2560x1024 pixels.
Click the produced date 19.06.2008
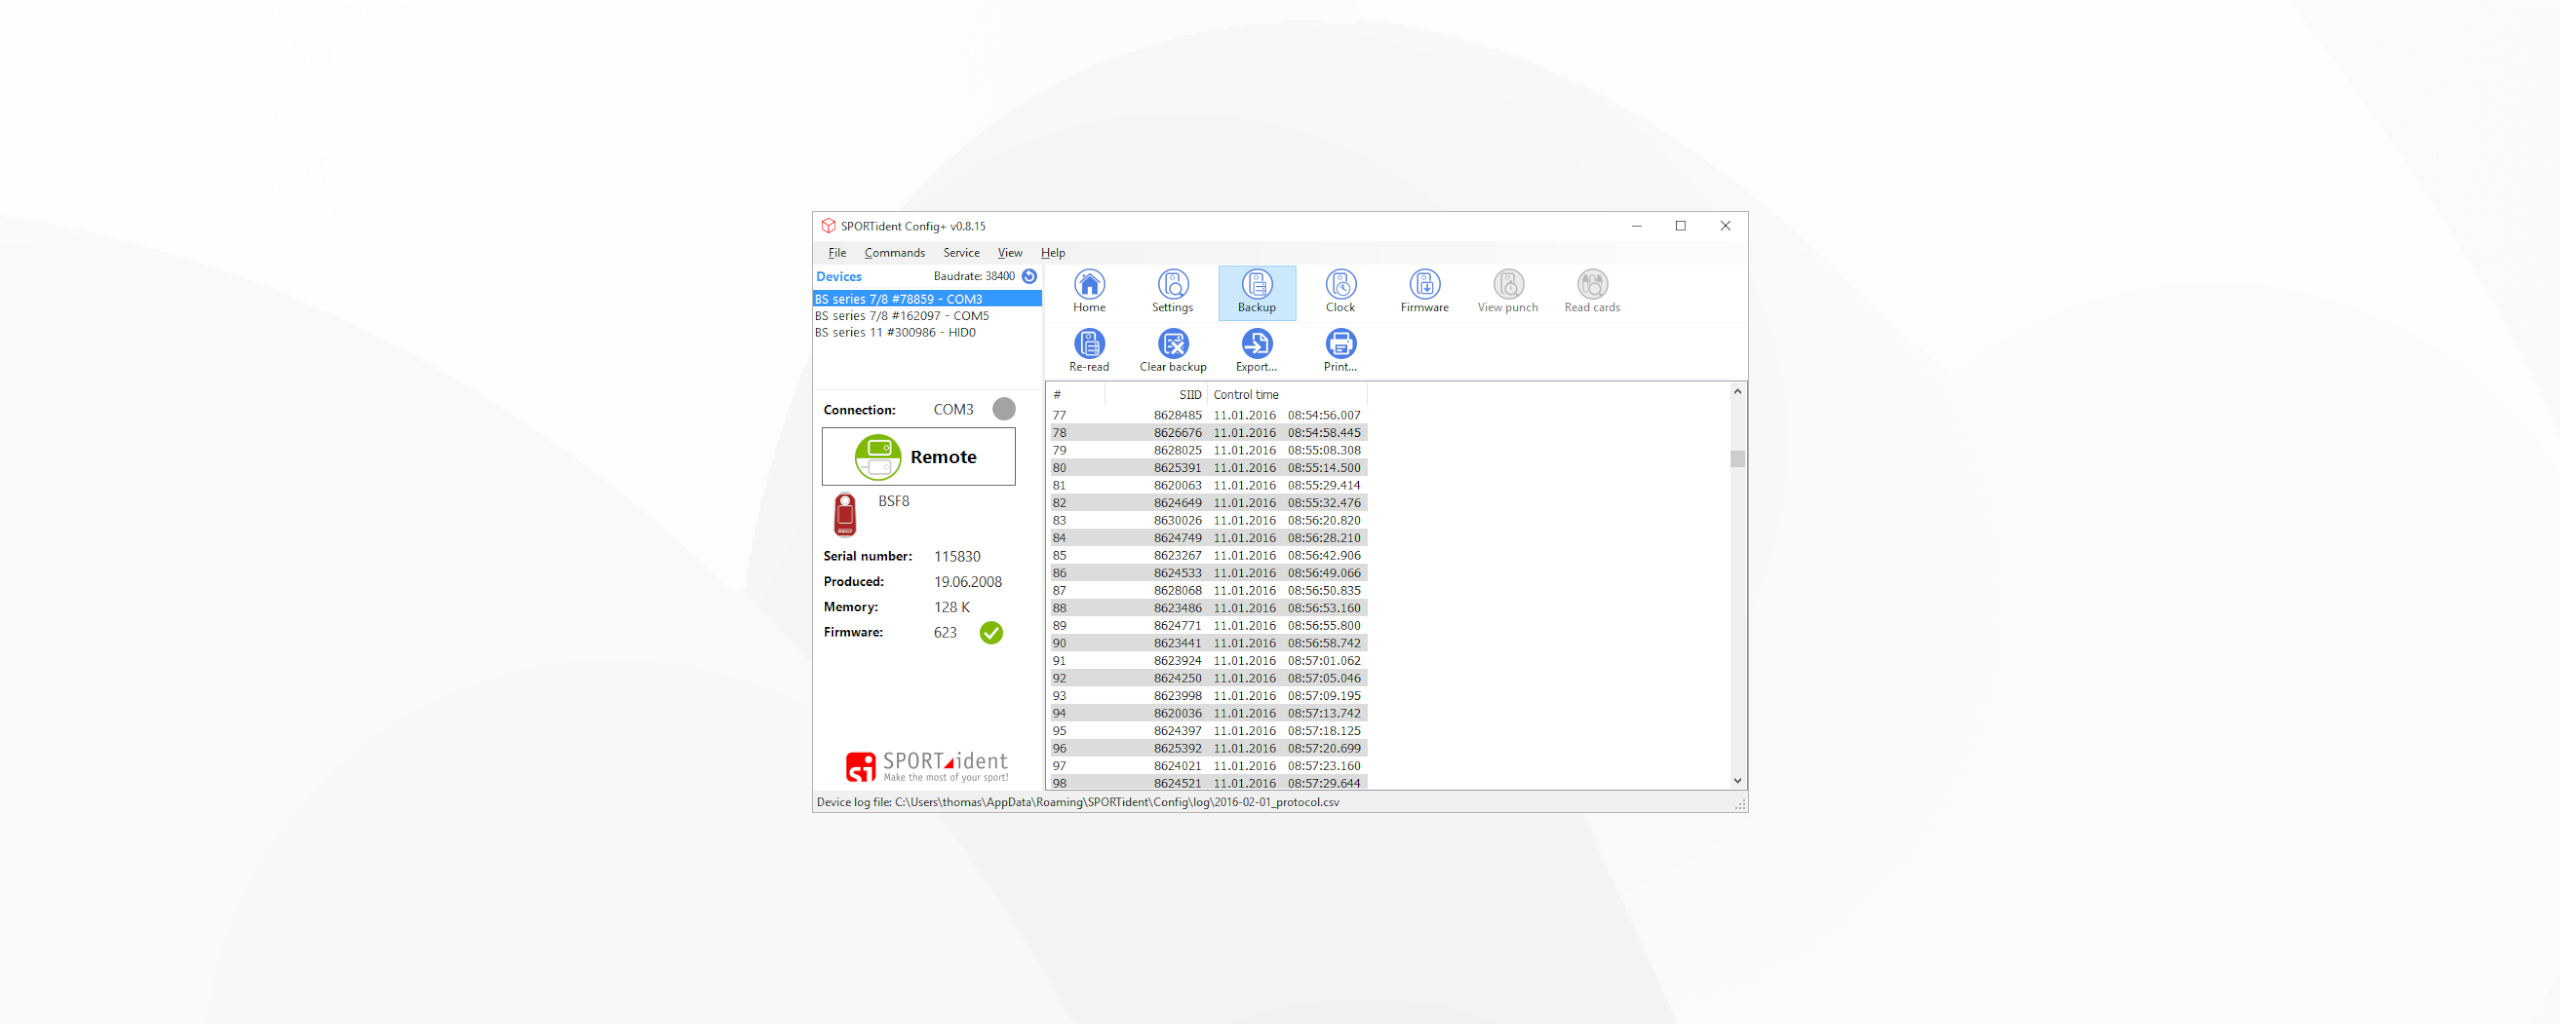click(x=967, y=582)
